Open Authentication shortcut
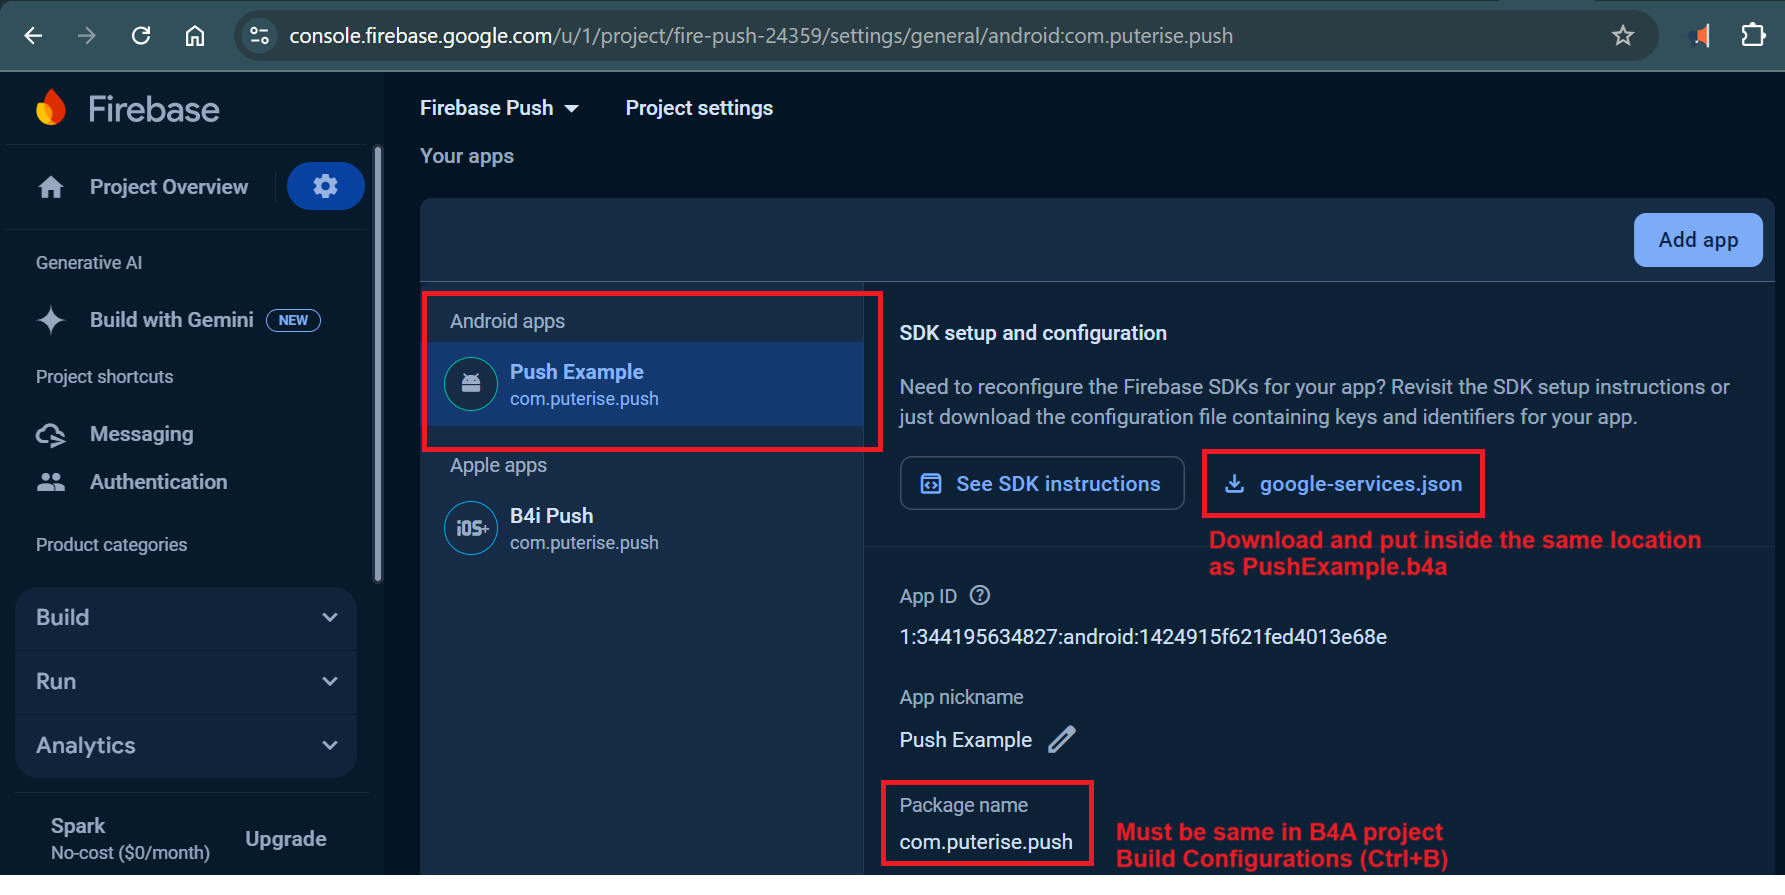Screen dimensions: 1785x895 [x=159, y=482]
